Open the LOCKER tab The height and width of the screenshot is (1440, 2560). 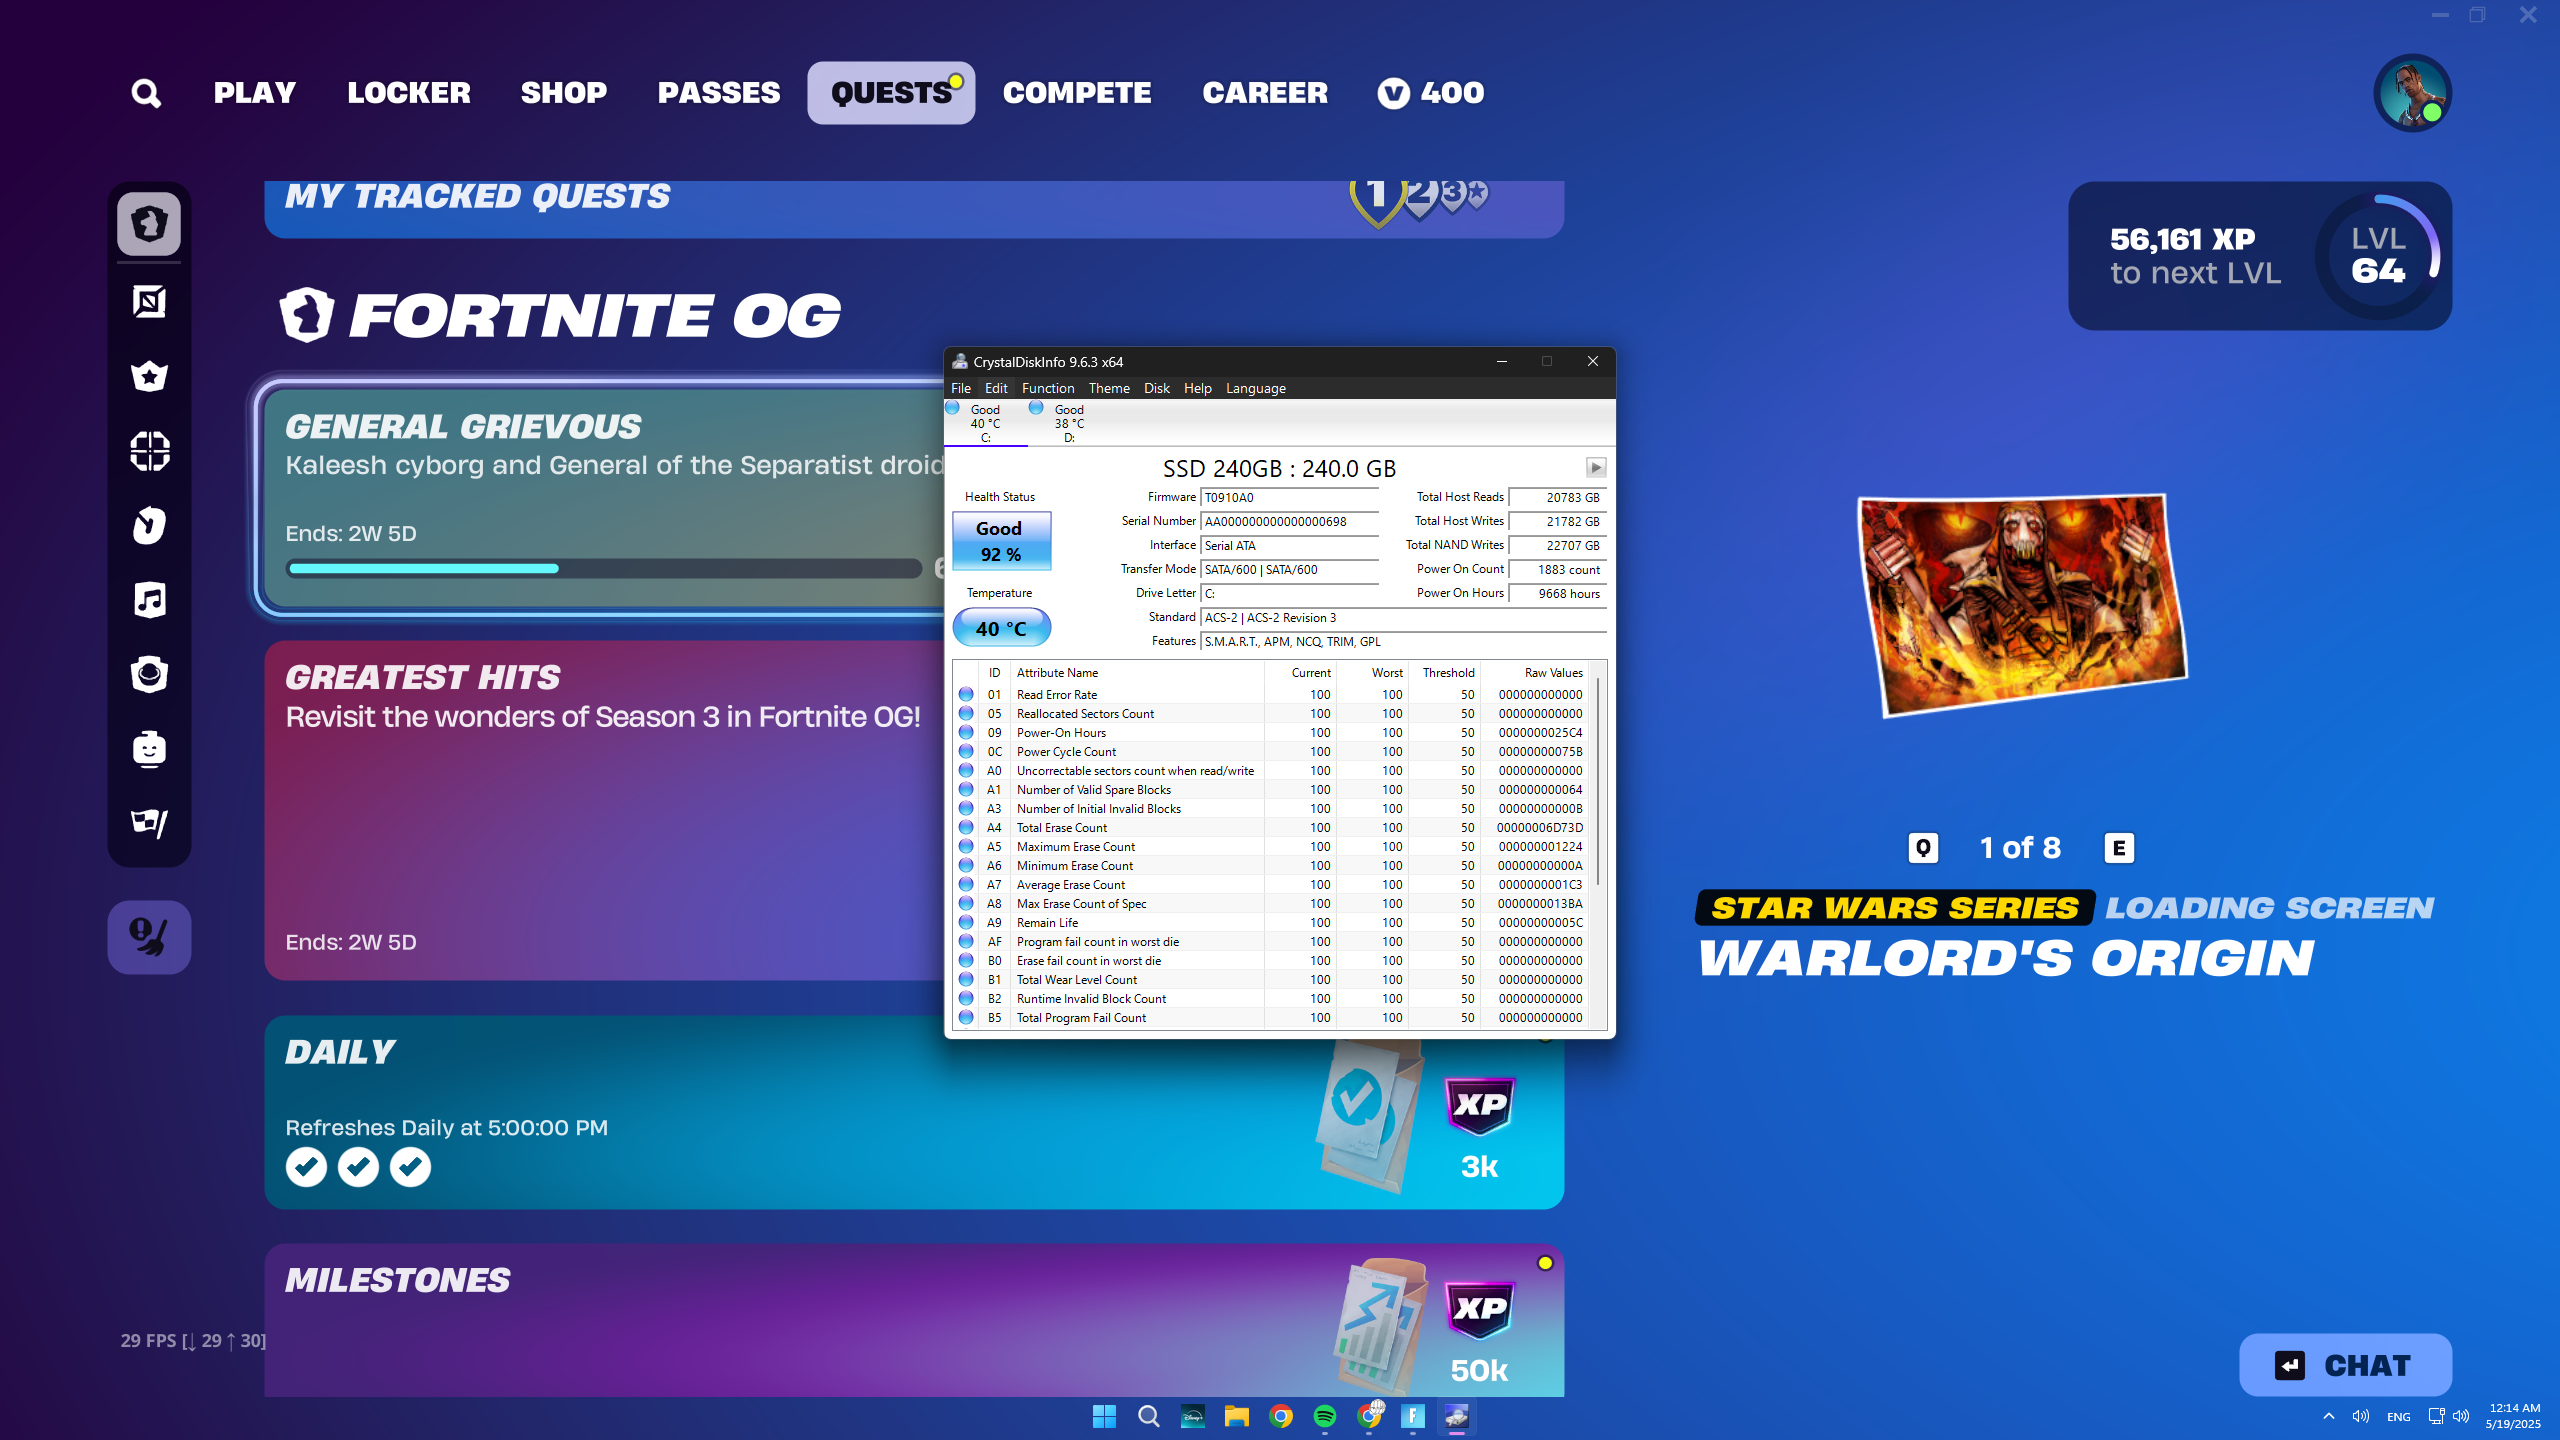click(x=408, y=93)
